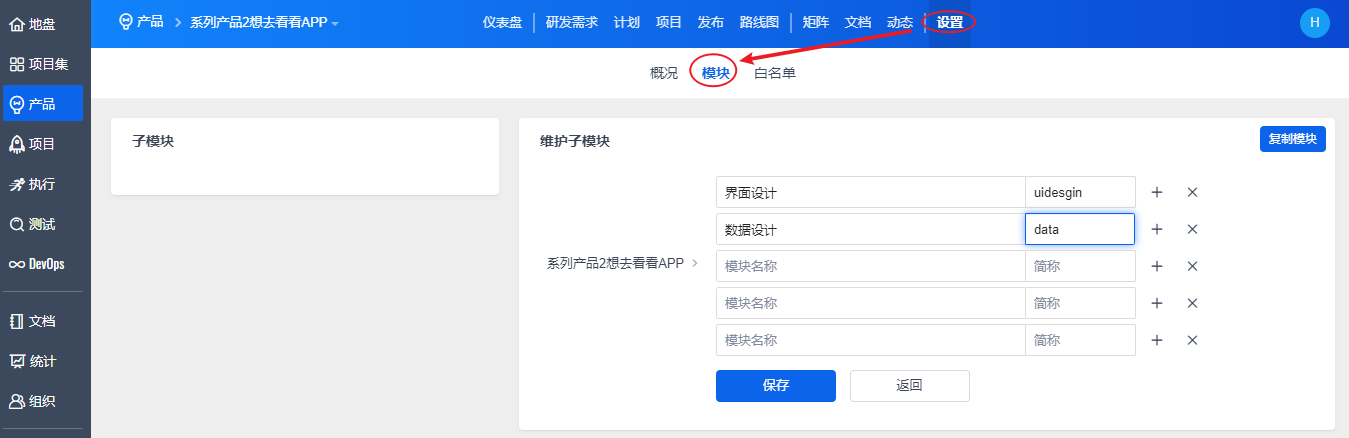Switch to the 白名单 tab
The width and height of the screenshot is (1349, 438).
click(x=775, y=73)
